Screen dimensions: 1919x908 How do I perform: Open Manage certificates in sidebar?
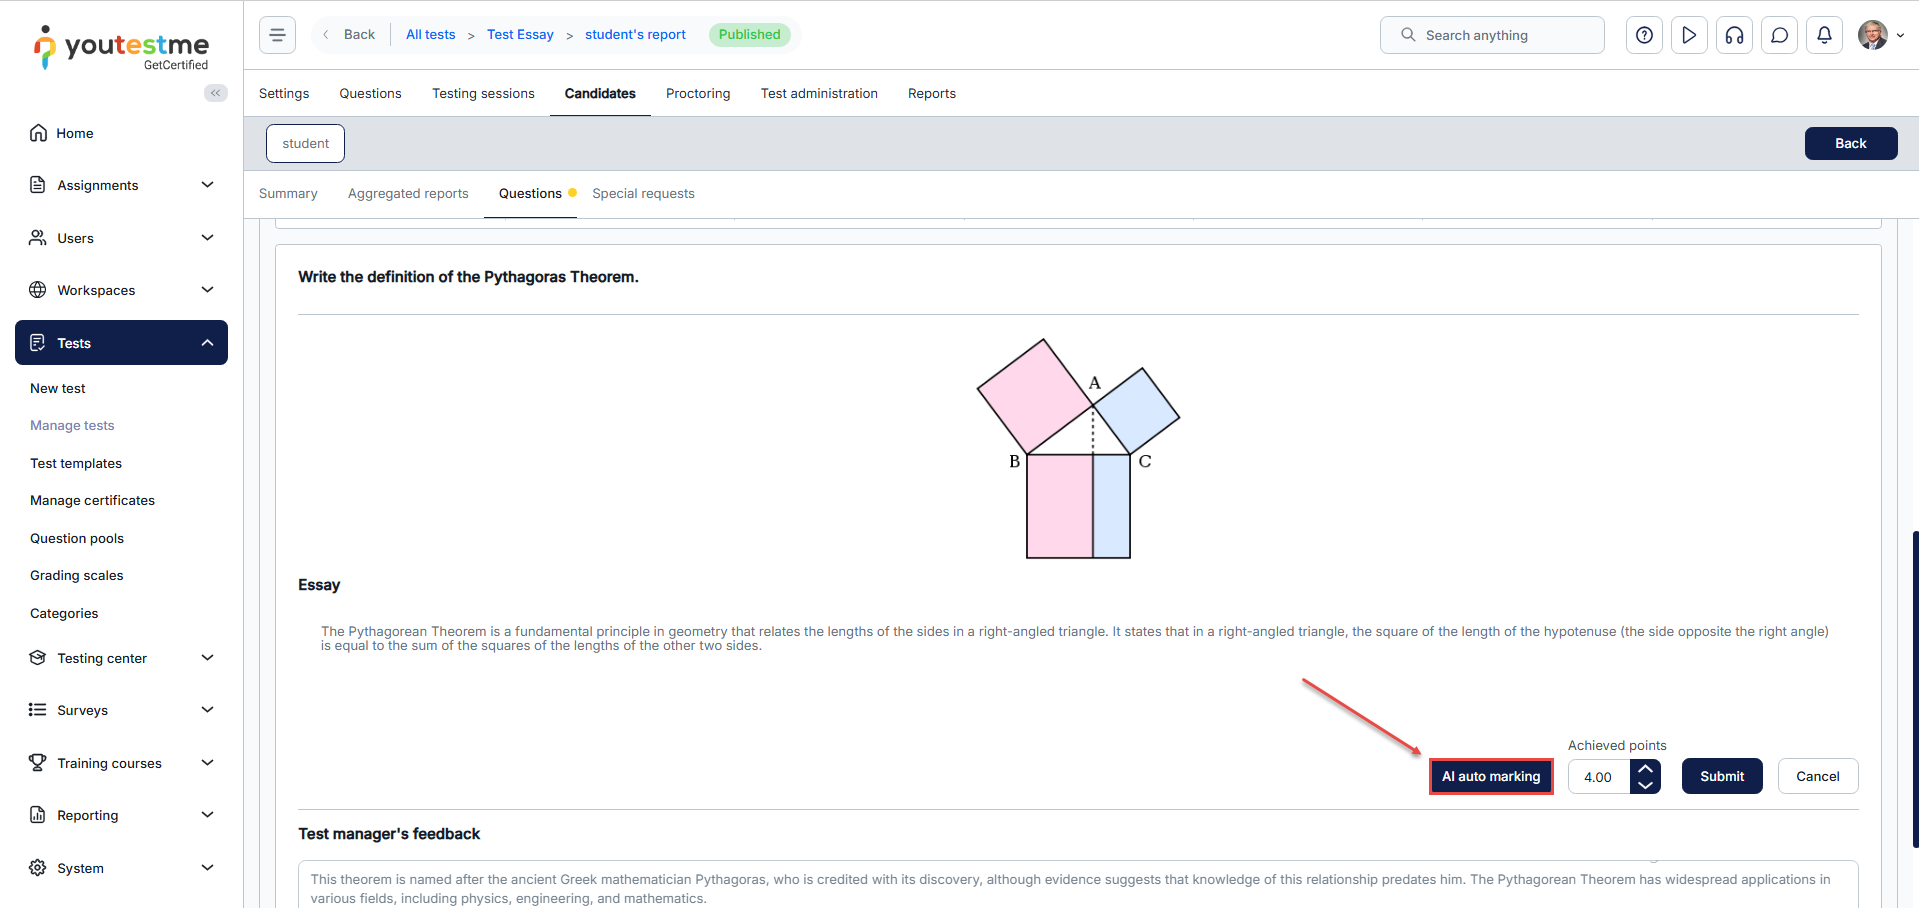92,500
